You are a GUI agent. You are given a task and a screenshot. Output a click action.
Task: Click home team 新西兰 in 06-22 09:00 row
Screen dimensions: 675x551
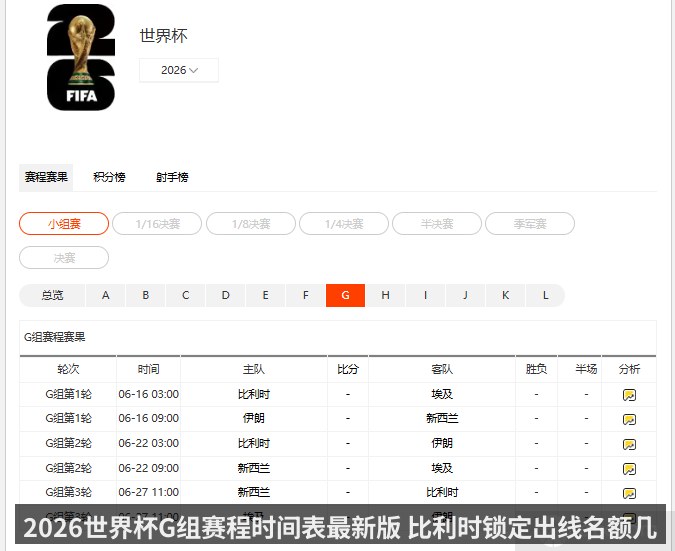tap(254, 468)
